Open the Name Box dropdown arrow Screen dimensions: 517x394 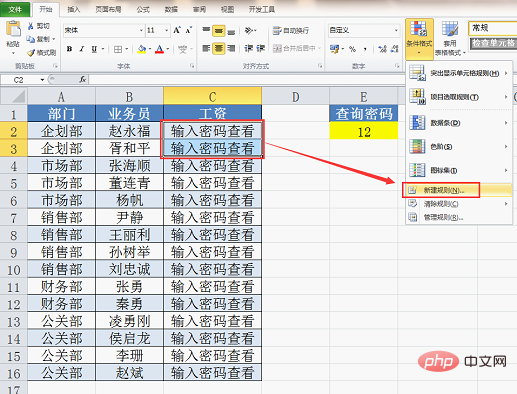pos(42,80)
